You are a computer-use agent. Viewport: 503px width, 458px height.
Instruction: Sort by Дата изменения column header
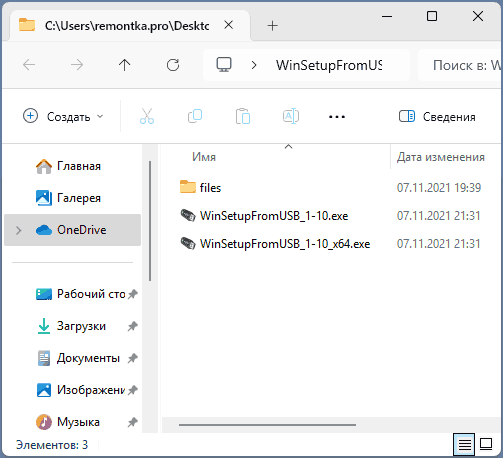coord(440,157)
